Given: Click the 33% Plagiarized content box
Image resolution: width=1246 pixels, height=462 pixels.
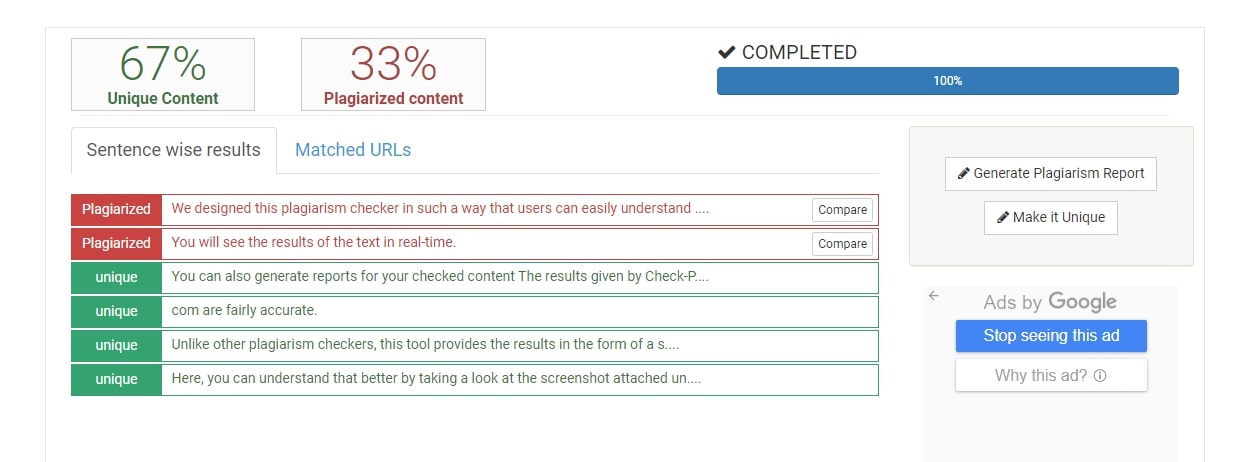Looking at the screenshot, I should click(393, 74).
